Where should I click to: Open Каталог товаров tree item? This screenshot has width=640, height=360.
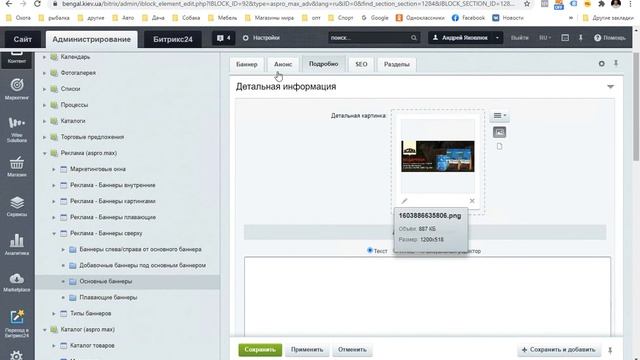click(92, 346)
